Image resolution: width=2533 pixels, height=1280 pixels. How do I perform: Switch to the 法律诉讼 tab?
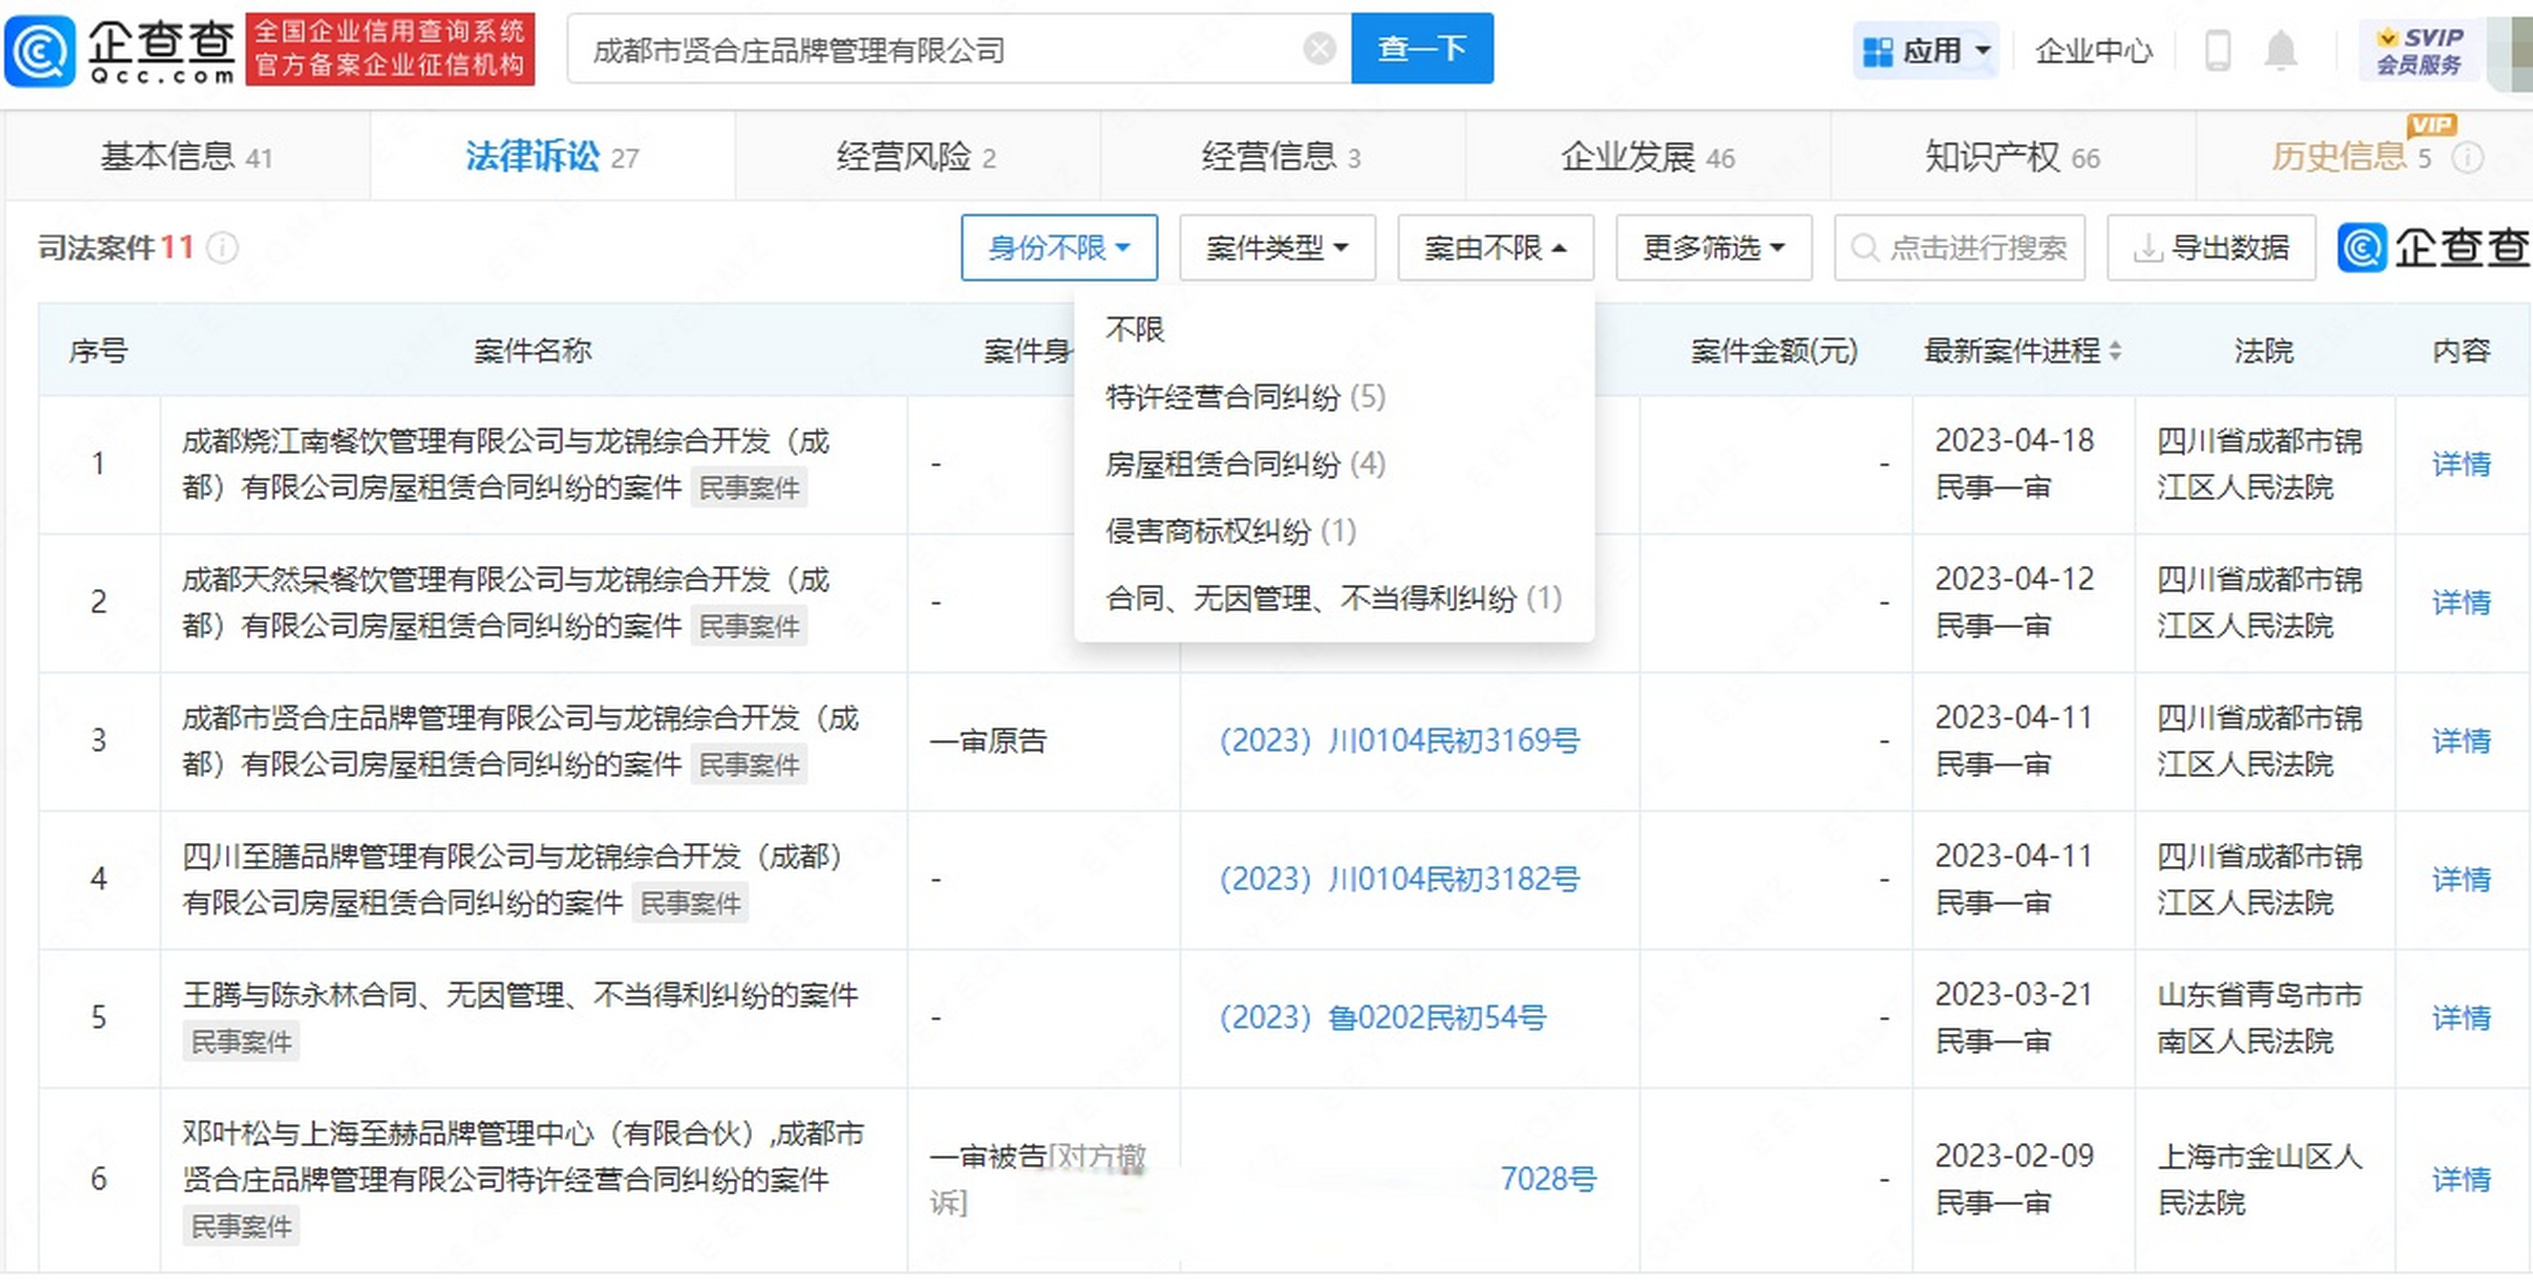(552, 157)
